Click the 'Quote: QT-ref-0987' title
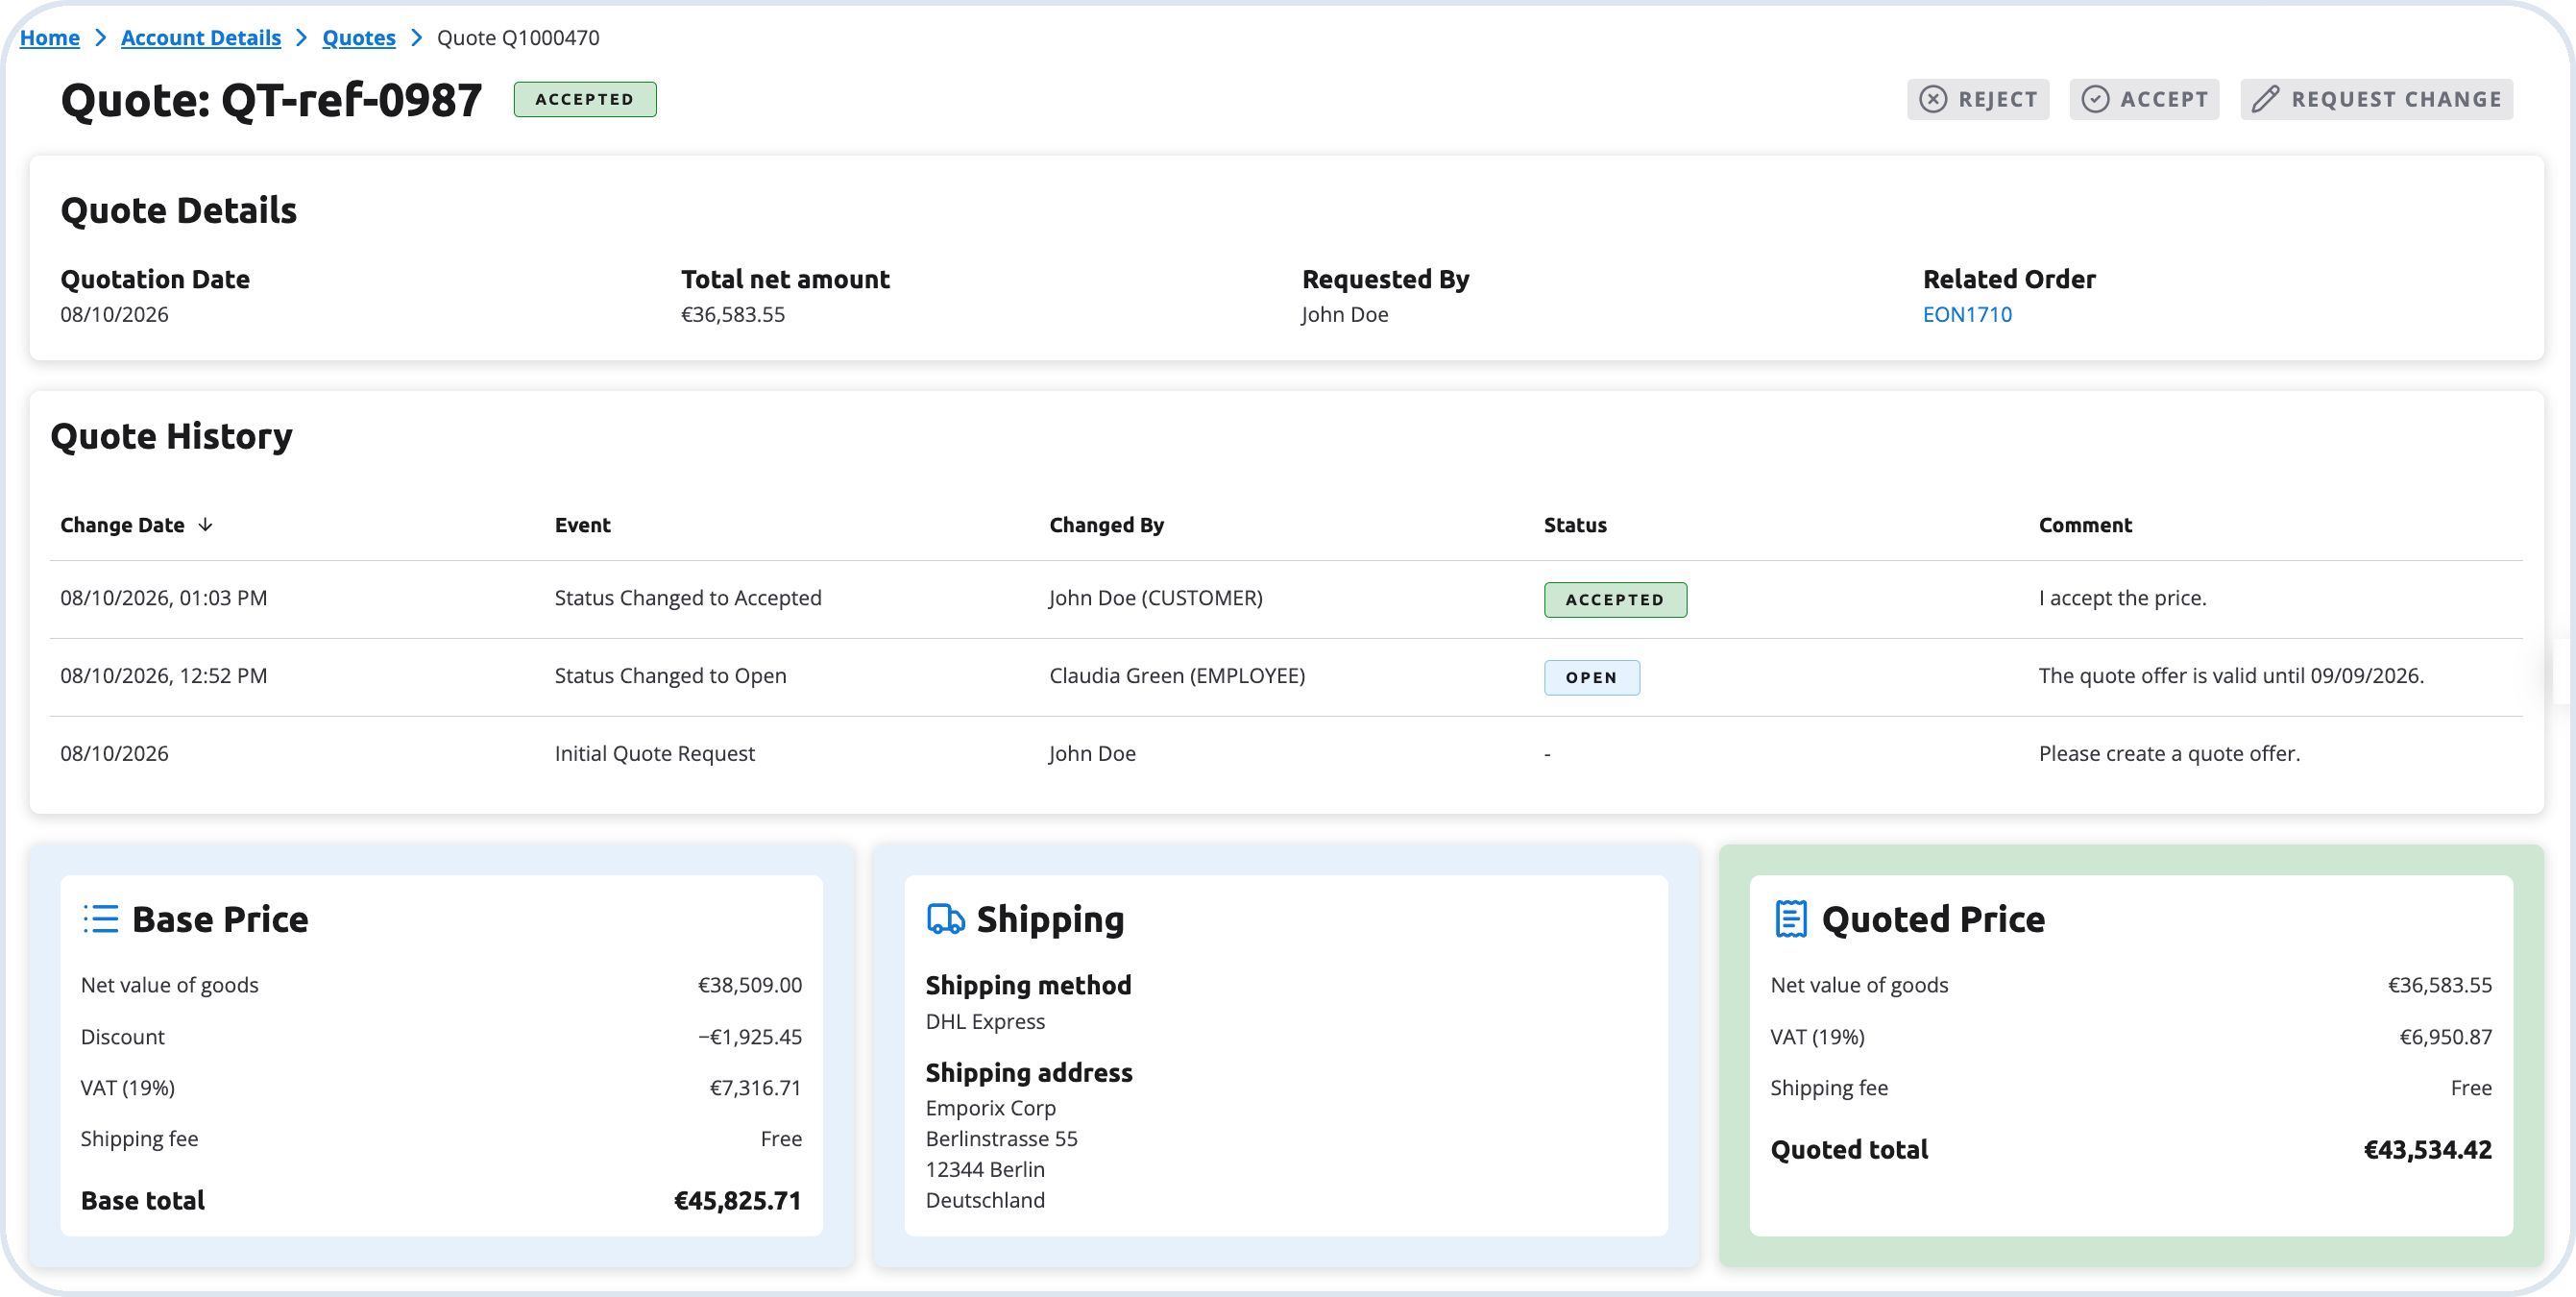This screenshot has height=1297, width=2576. (271, 100)
